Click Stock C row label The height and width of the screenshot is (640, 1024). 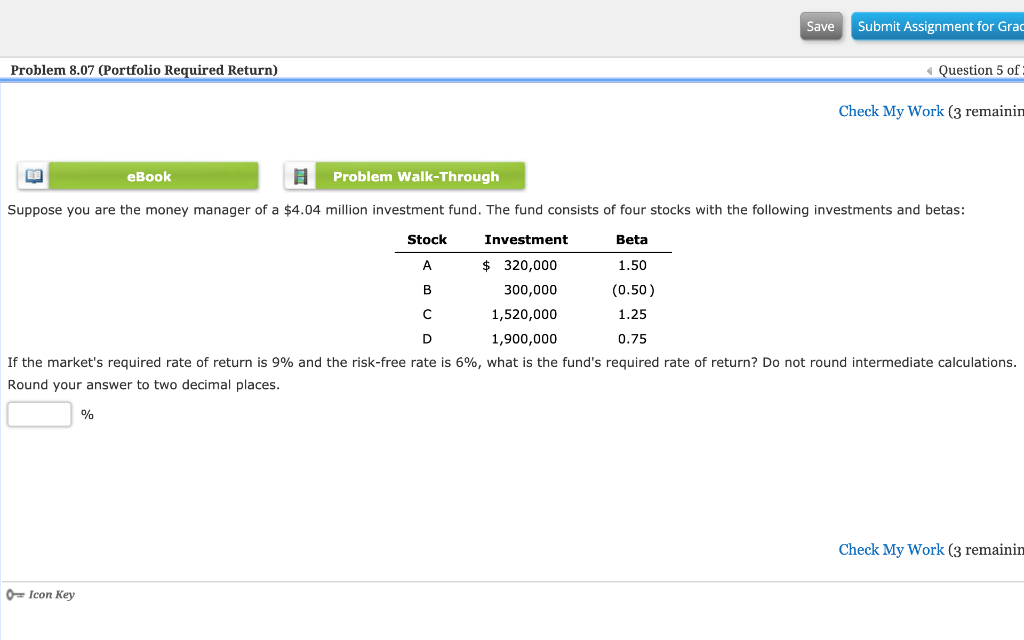(427, 315)
